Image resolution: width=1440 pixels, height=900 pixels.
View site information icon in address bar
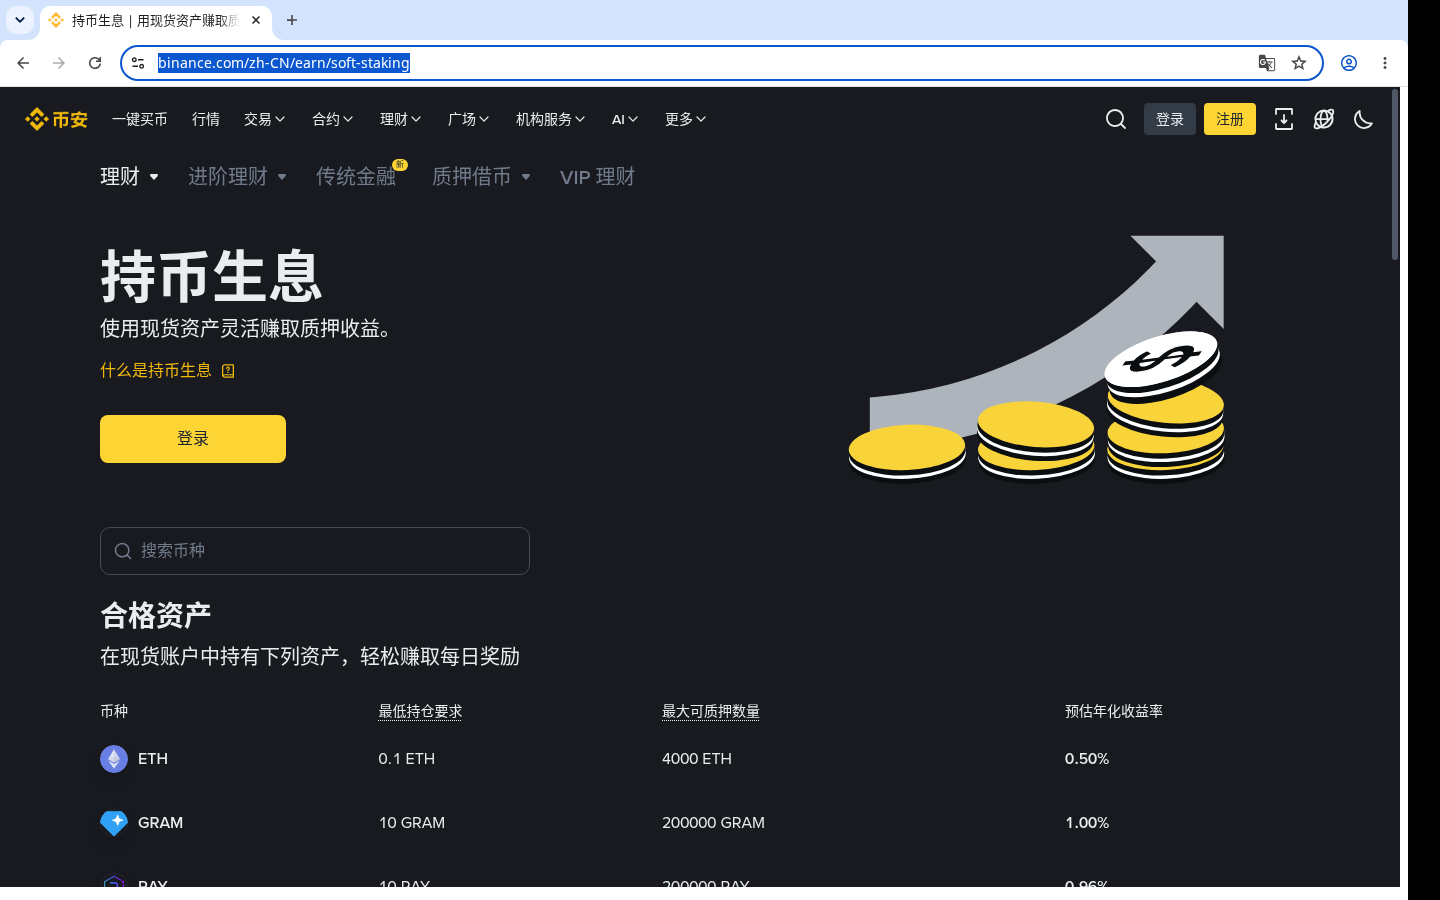(138, 63)
